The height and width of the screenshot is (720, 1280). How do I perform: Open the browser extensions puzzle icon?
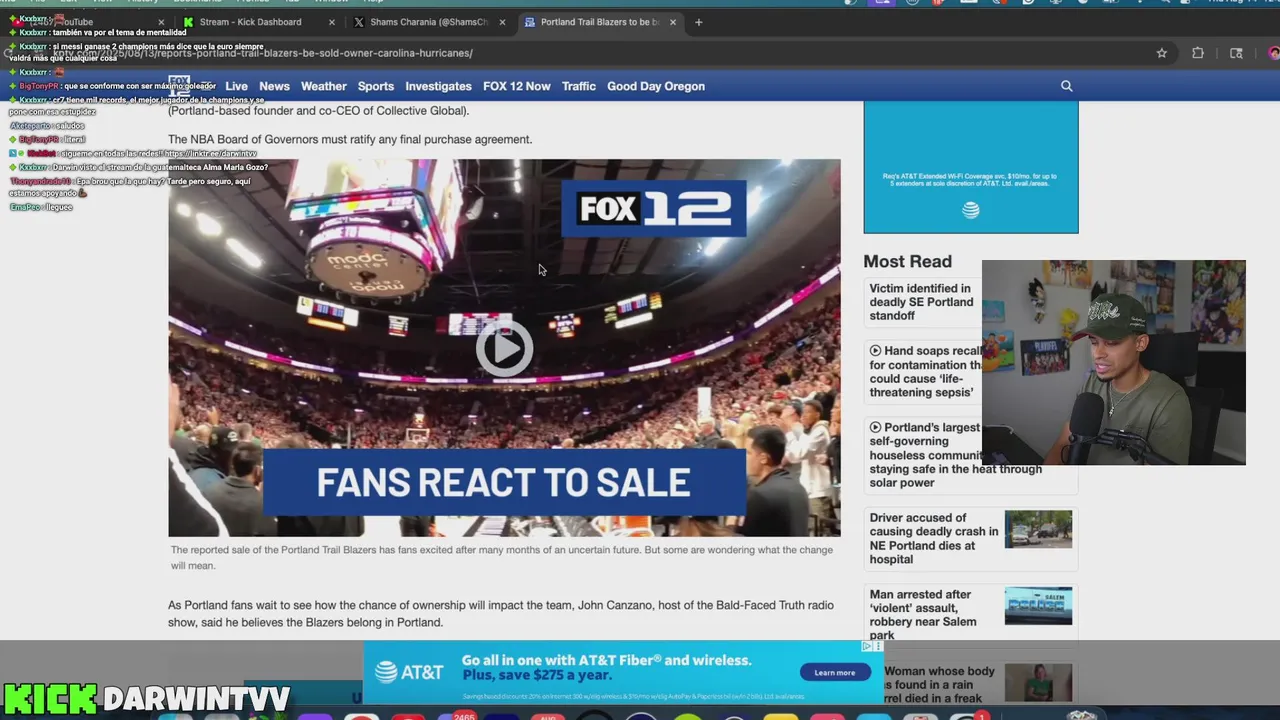point(1198,53)
